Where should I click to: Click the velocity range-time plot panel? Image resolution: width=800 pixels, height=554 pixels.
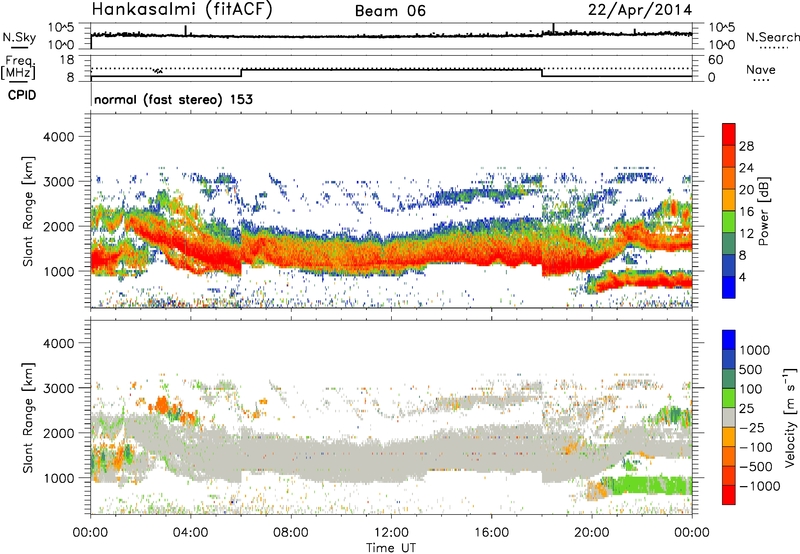(x=391, y=417)
